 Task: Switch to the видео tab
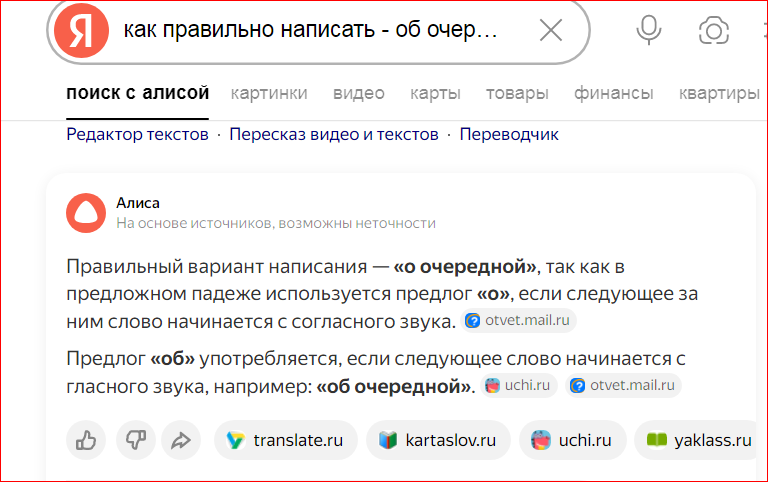tap(359, 94)
